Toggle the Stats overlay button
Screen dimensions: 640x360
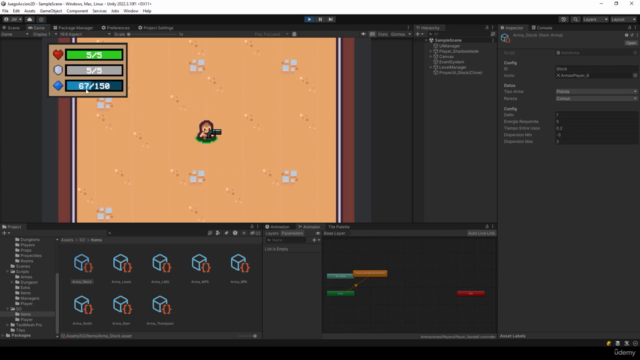click(382, 34)
